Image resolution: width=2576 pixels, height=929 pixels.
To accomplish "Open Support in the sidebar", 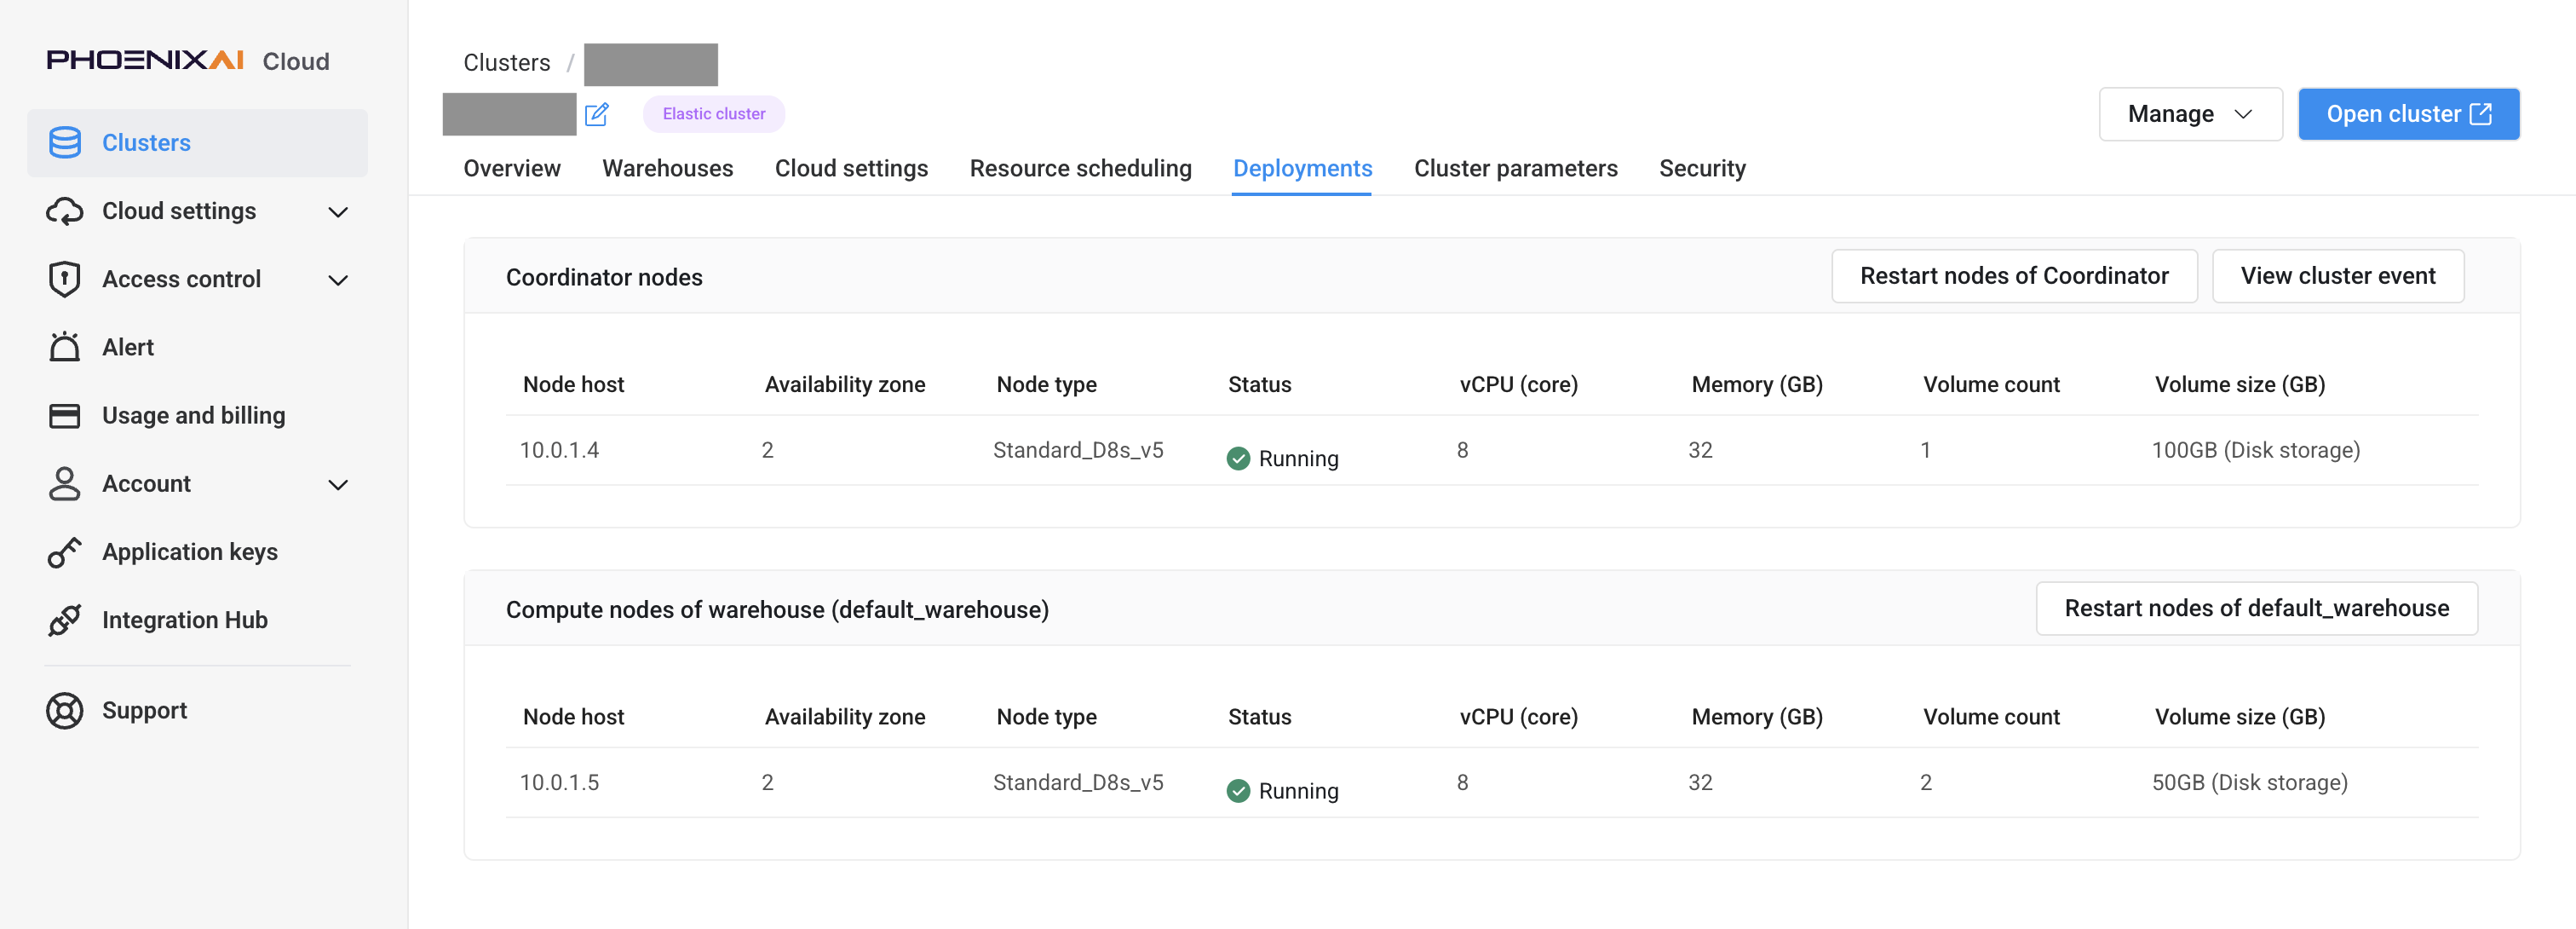I will point(197,711).
